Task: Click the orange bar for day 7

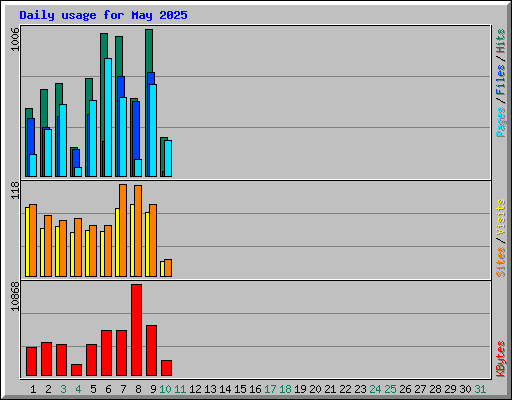Action: [123, 230]
